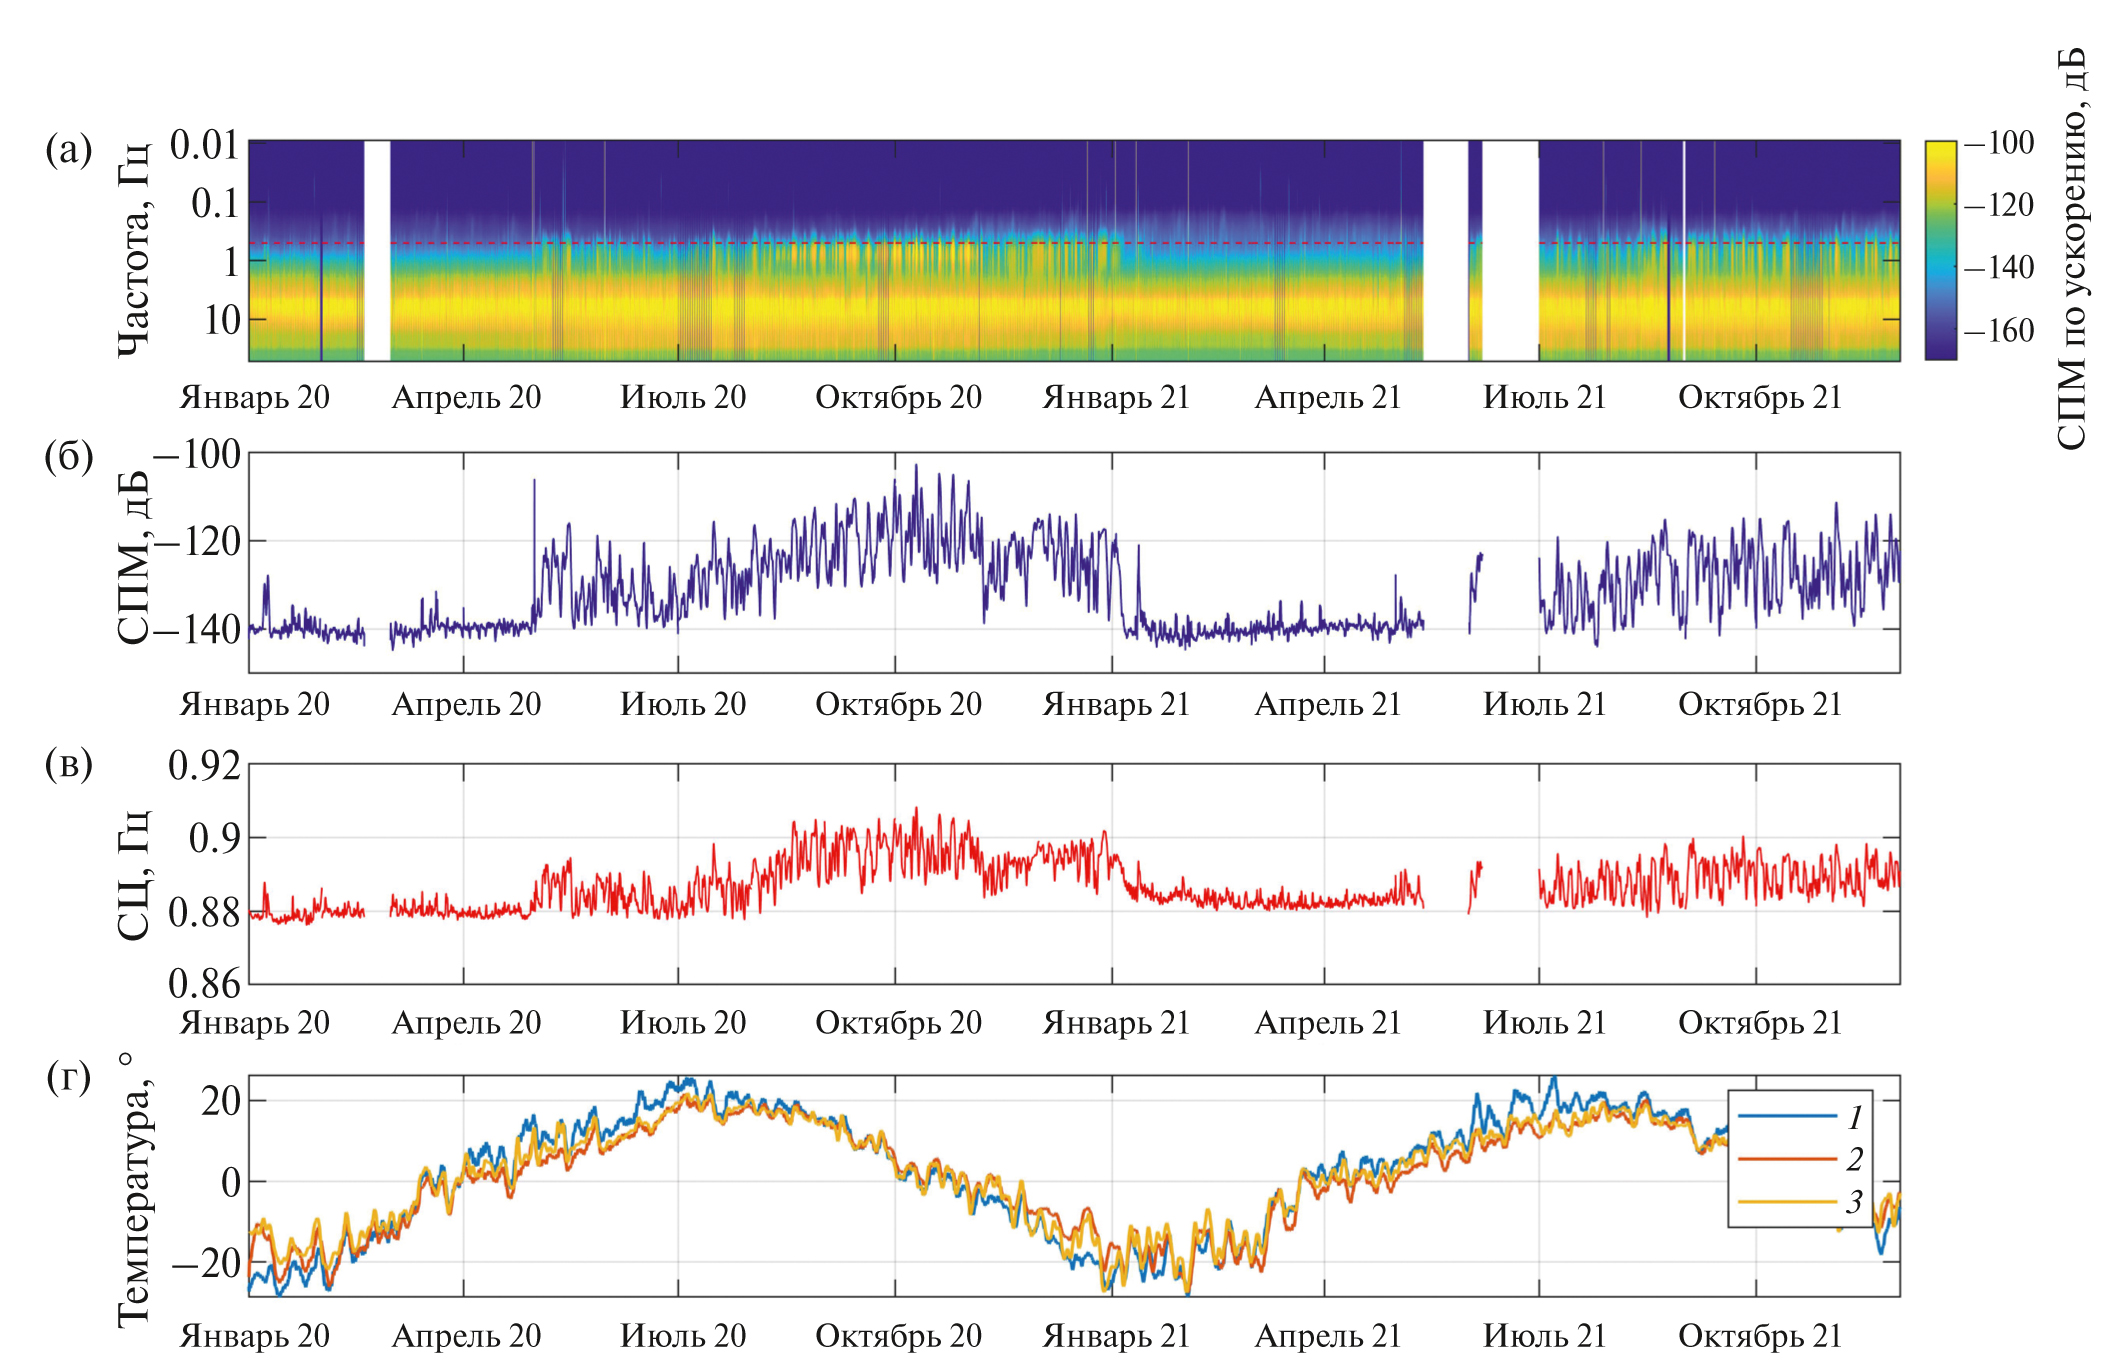The width and height of the screenshot is (2104, 1372).
Task: Click 'Январь 21' label under the СПМ plot
Action: pos(1116,705)
